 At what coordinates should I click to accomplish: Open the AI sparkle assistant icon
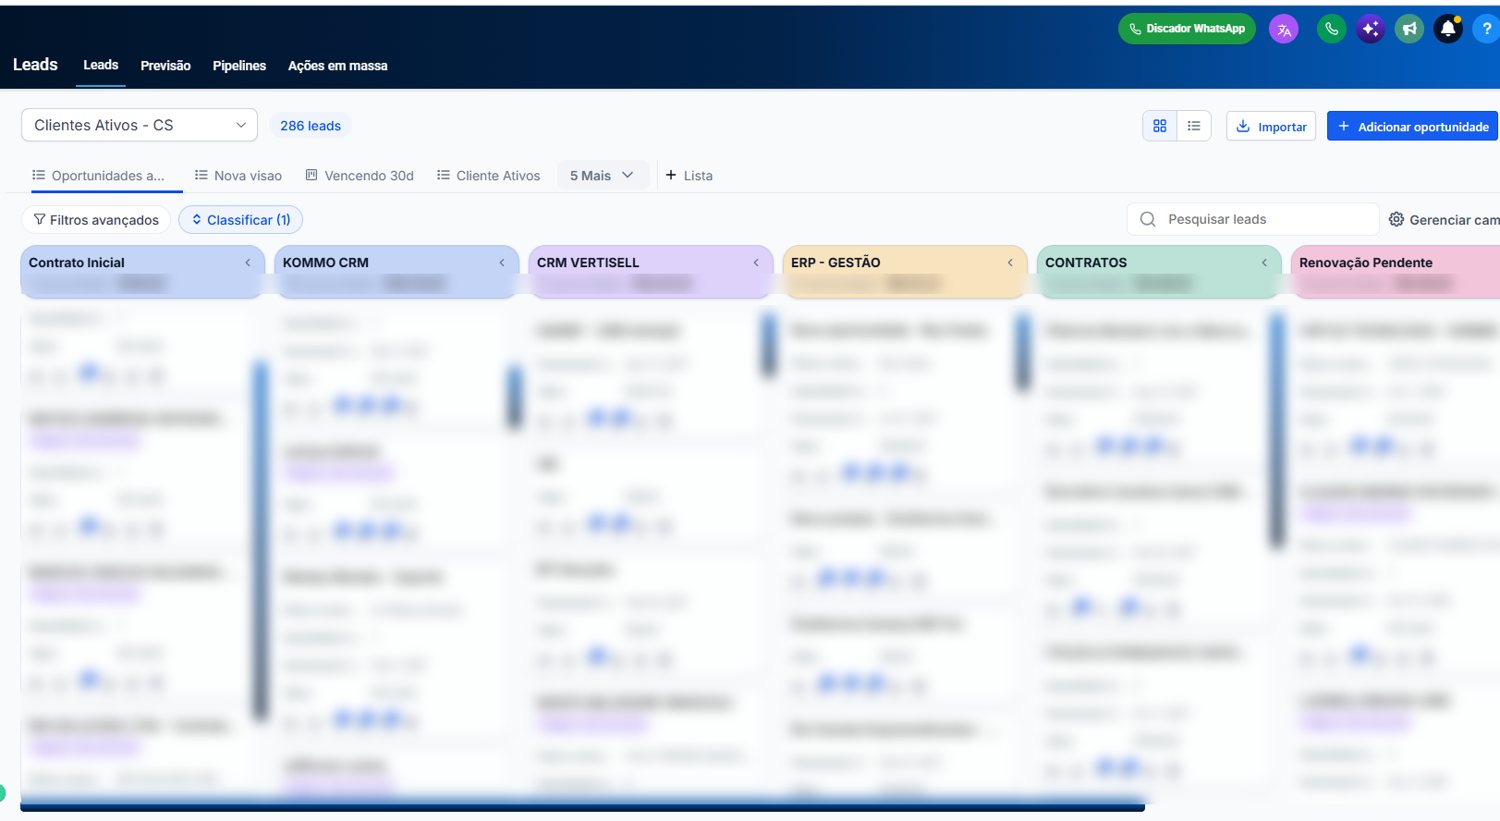[1370, 29]
